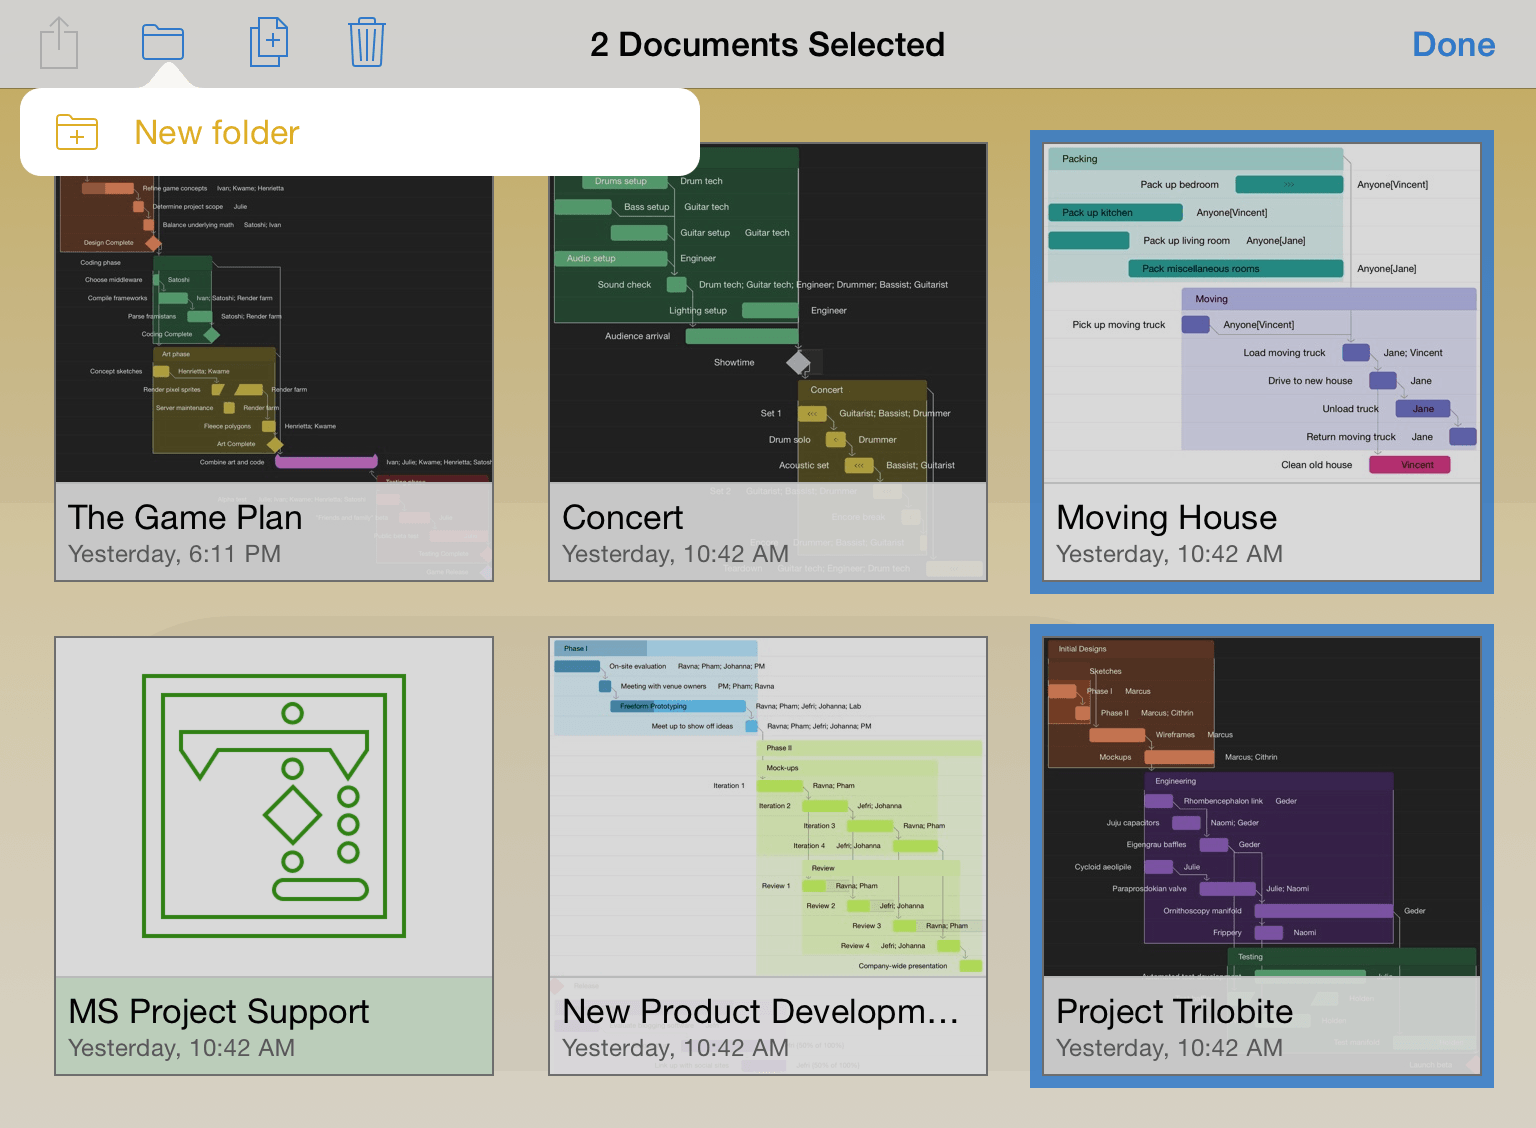Screen dimensions: 1536x1128
Task: Tap Done to finish selection
Action: [x=1454, y=44]
